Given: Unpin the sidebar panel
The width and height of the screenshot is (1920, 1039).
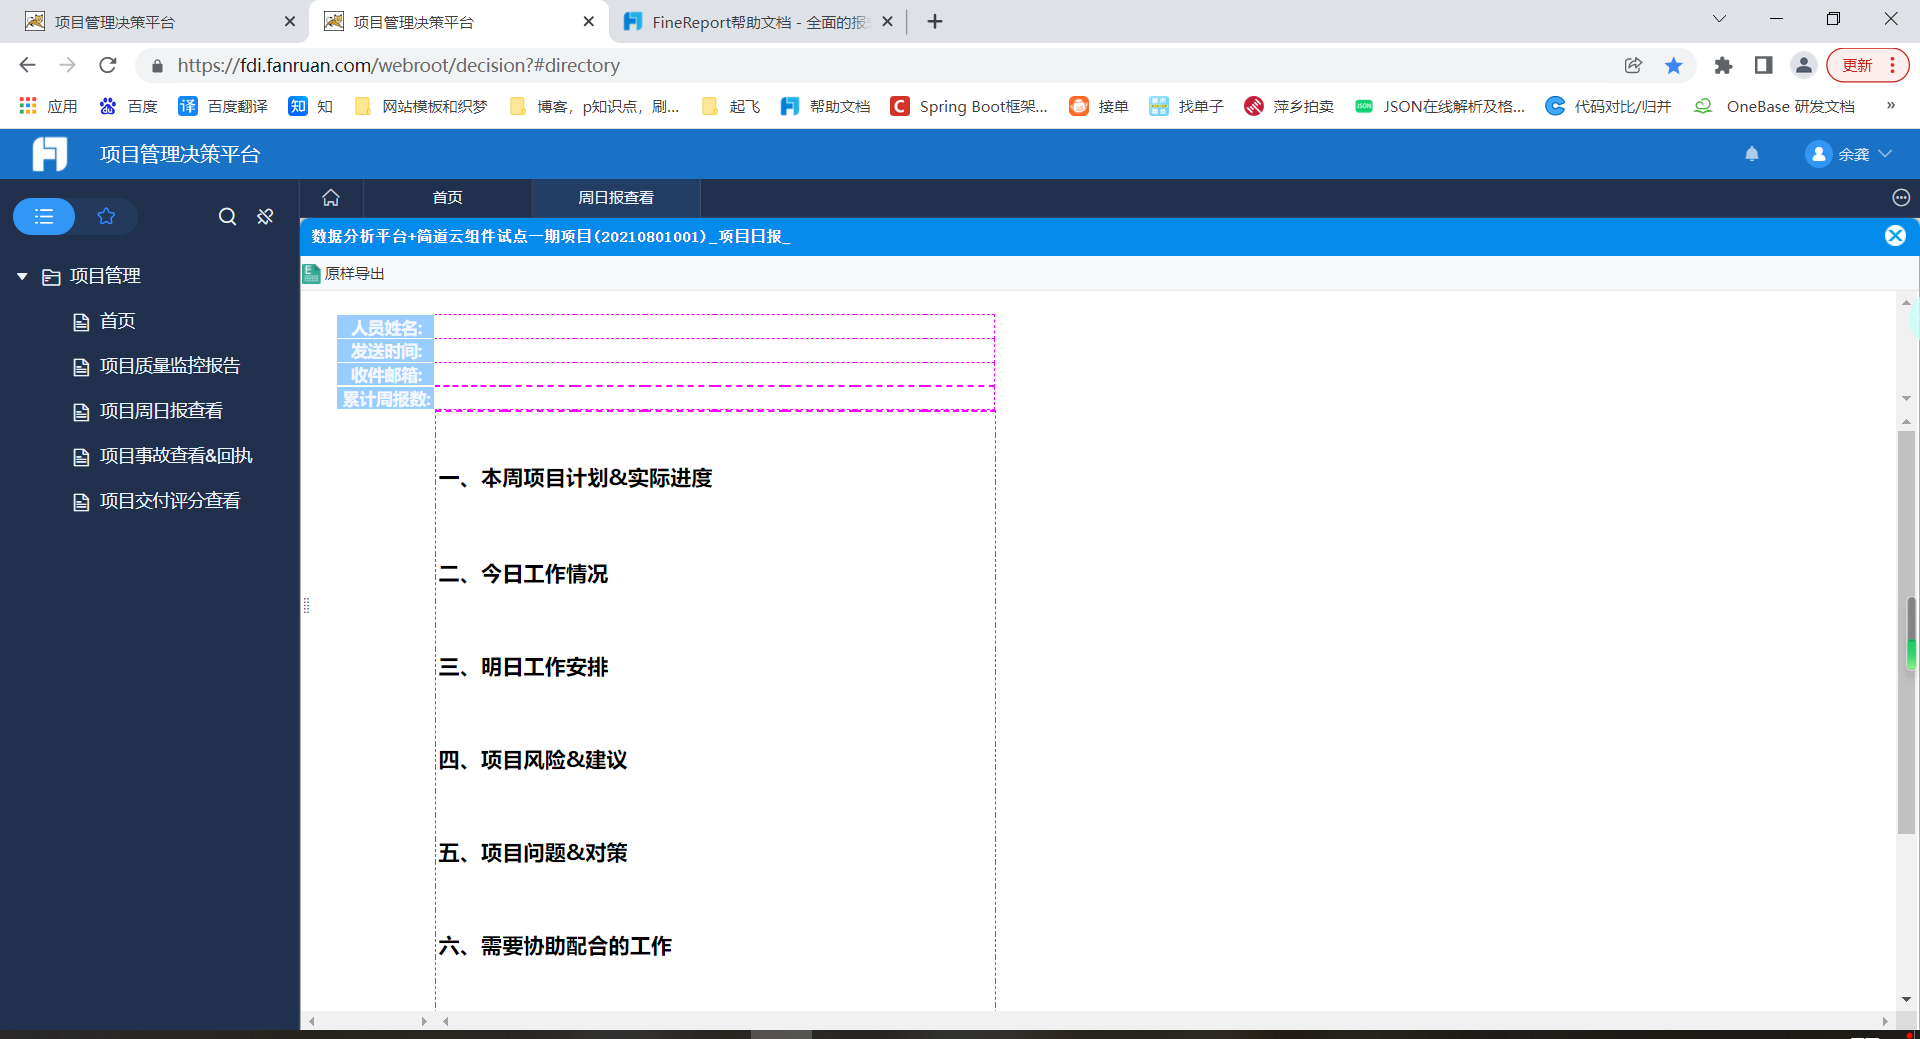Looking at the screenshot, I should pyautogui.click(x=265, y=216).
